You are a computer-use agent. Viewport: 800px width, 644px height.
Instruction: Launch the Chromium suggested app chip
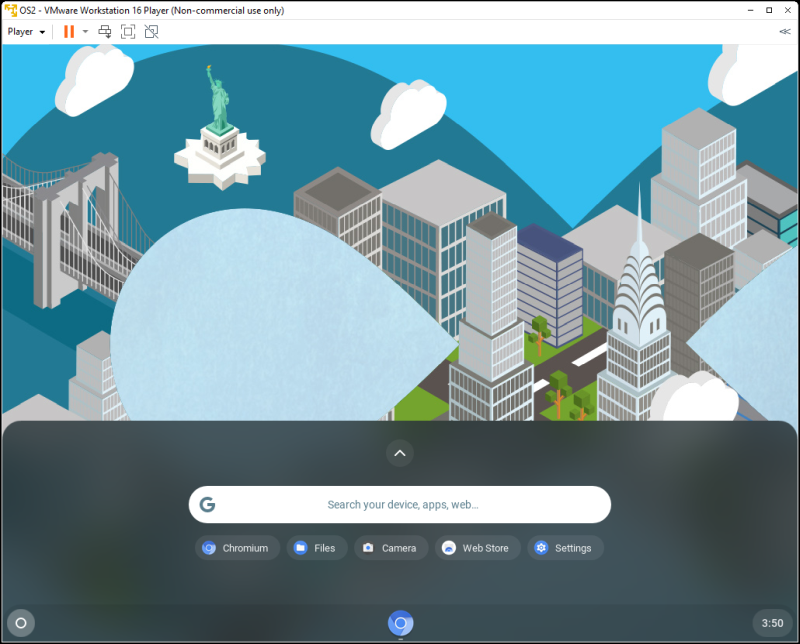[237, 548]
